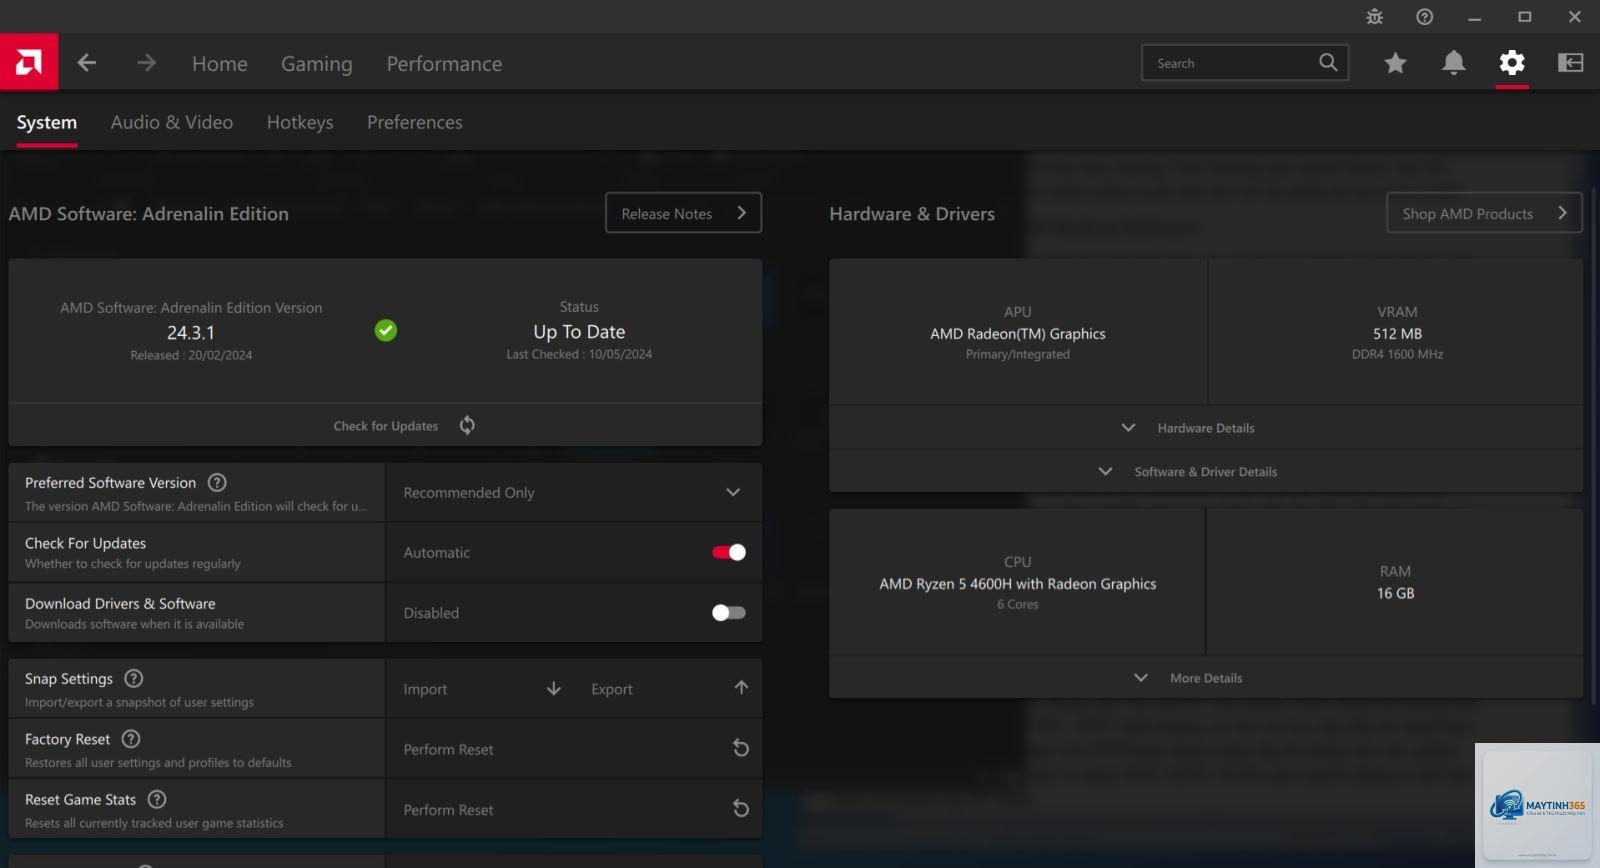Open favorites star icon
1600x868 pixels.
click(x=1395, y=63)
